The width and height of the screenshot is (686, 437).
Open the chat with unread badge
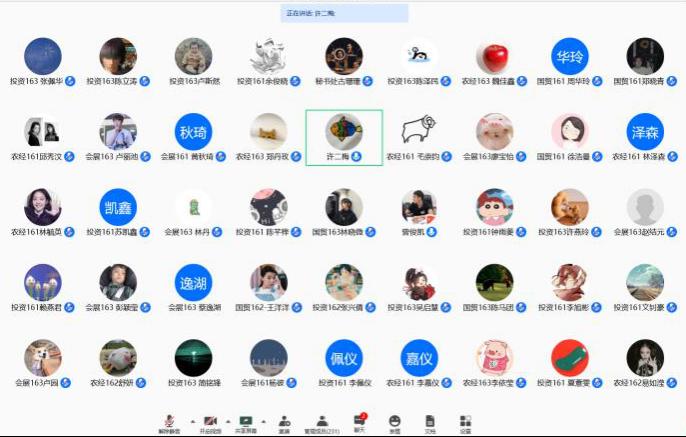click(360, 421)
